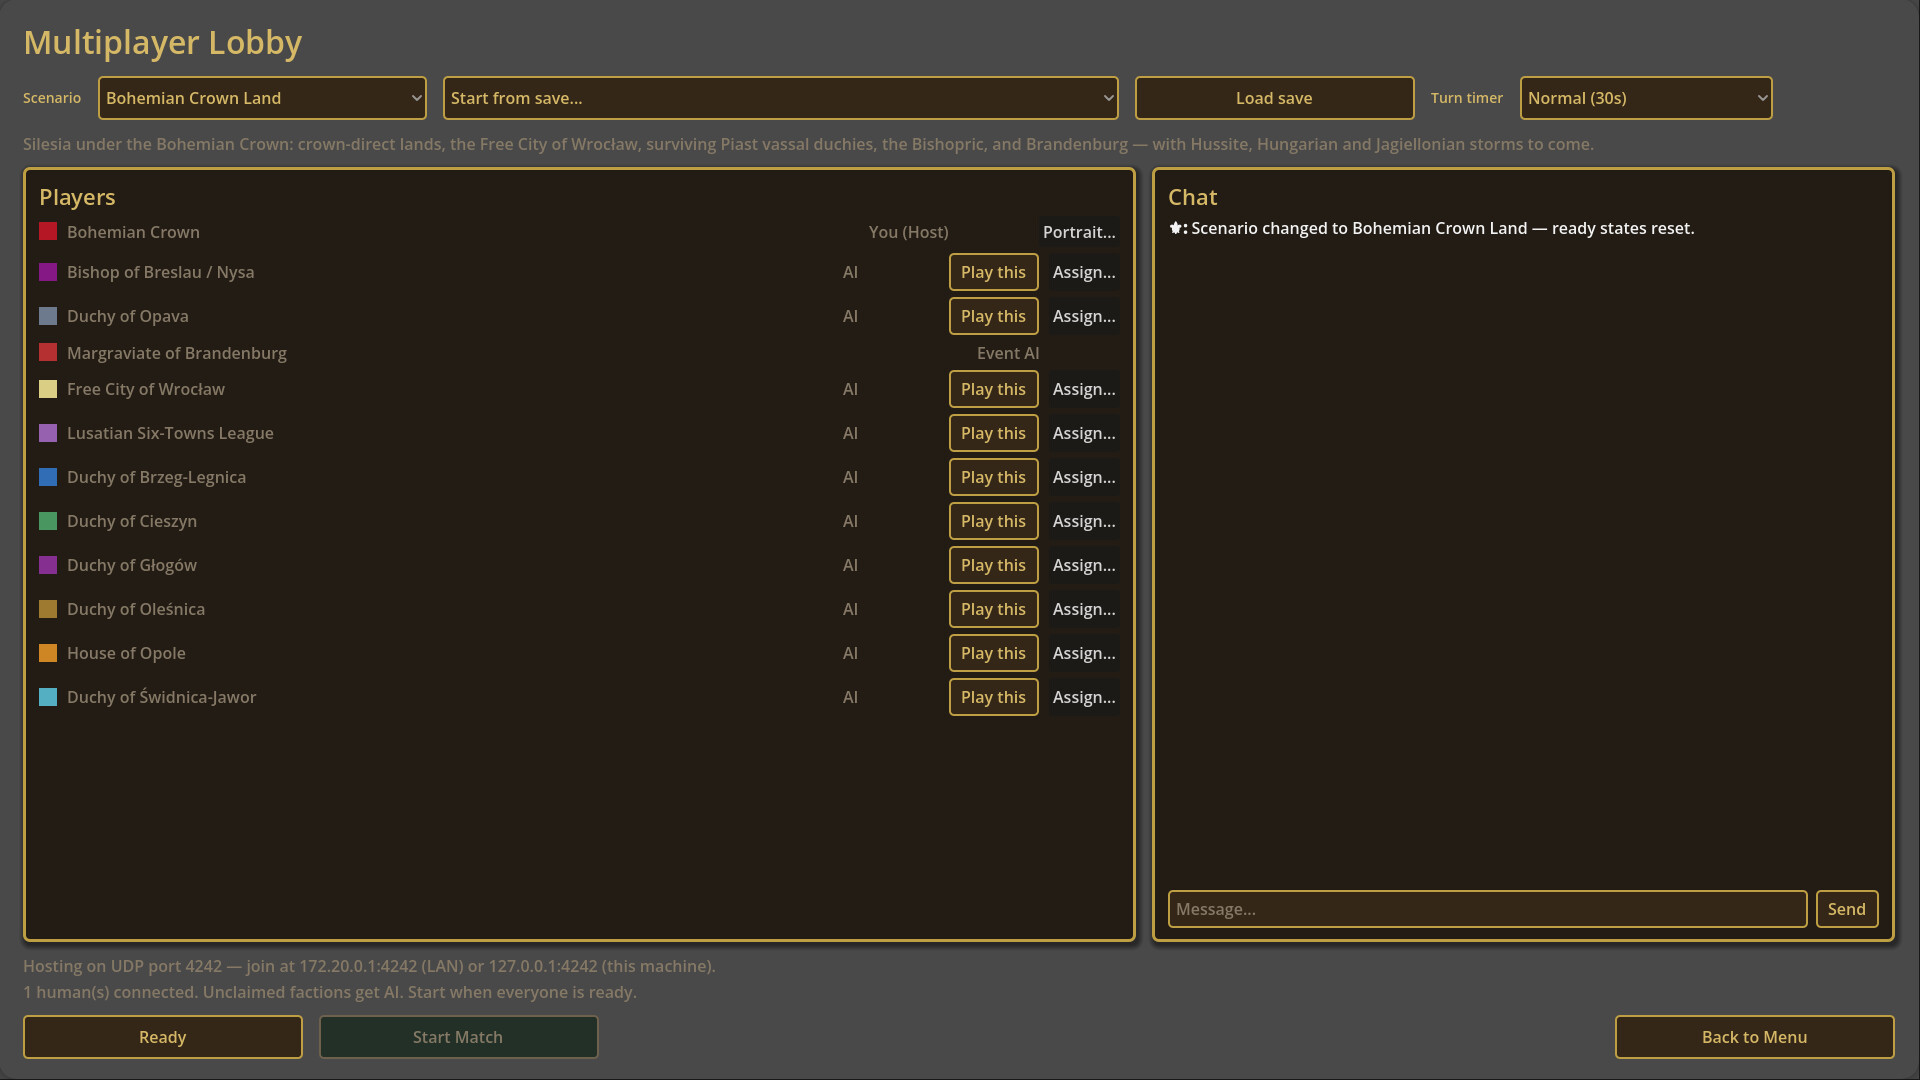Screen dimensions: 1920x1080
Task: Send the chat message
Action: coord(1846,909)
